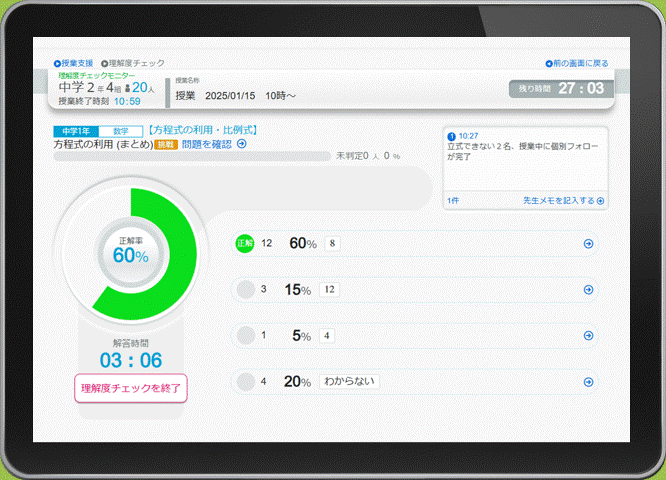The width and height of the screenshot is (666, 480).
Task: Open arrow icon for answer 4 row
Action: coord(588,336)
